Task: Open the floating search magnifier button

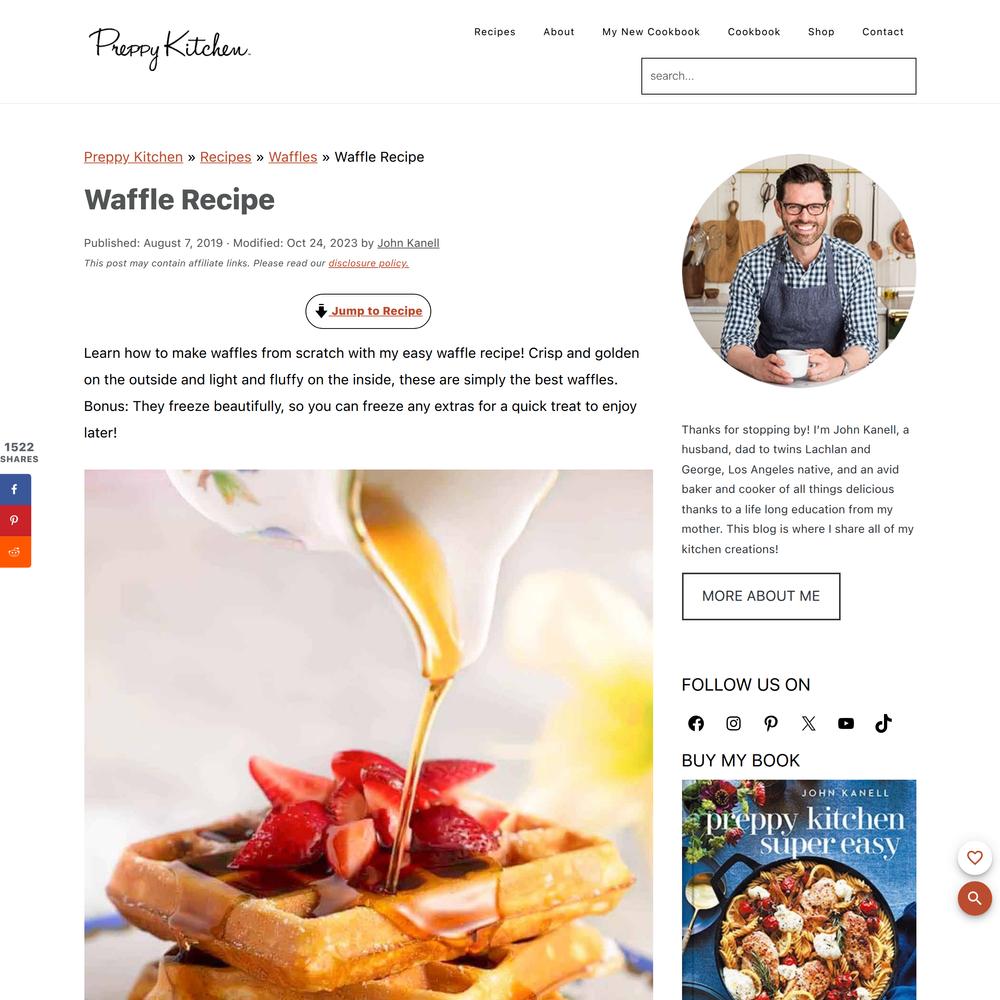Action: click(x=974, y=898)
